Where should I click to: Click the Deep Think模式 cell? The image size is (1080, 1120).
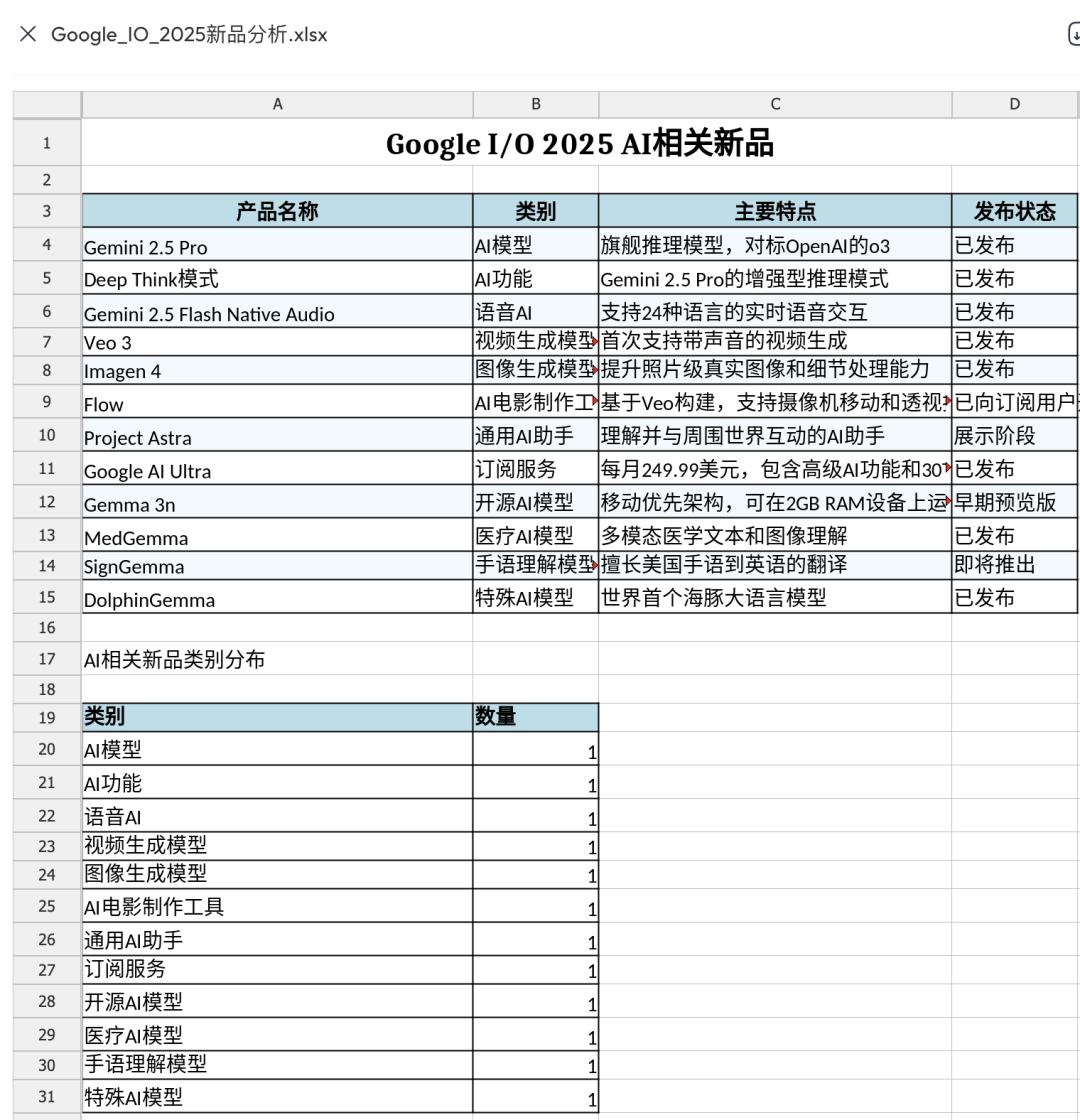277,278
